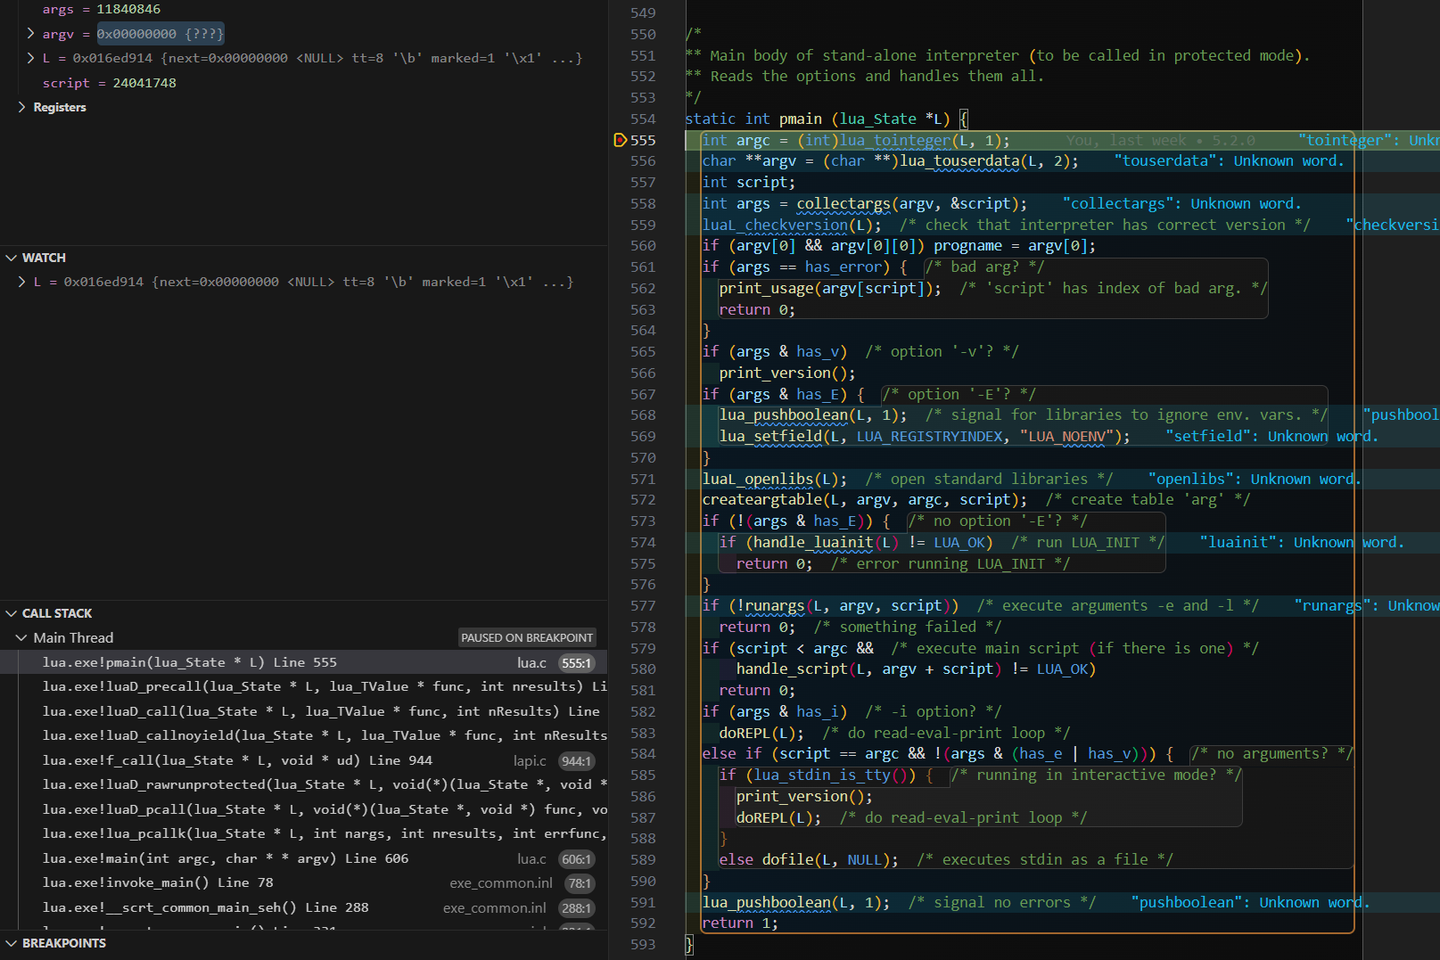Click luaL_openlibs on line 571

pyautogui.click(x=759, y=479)
